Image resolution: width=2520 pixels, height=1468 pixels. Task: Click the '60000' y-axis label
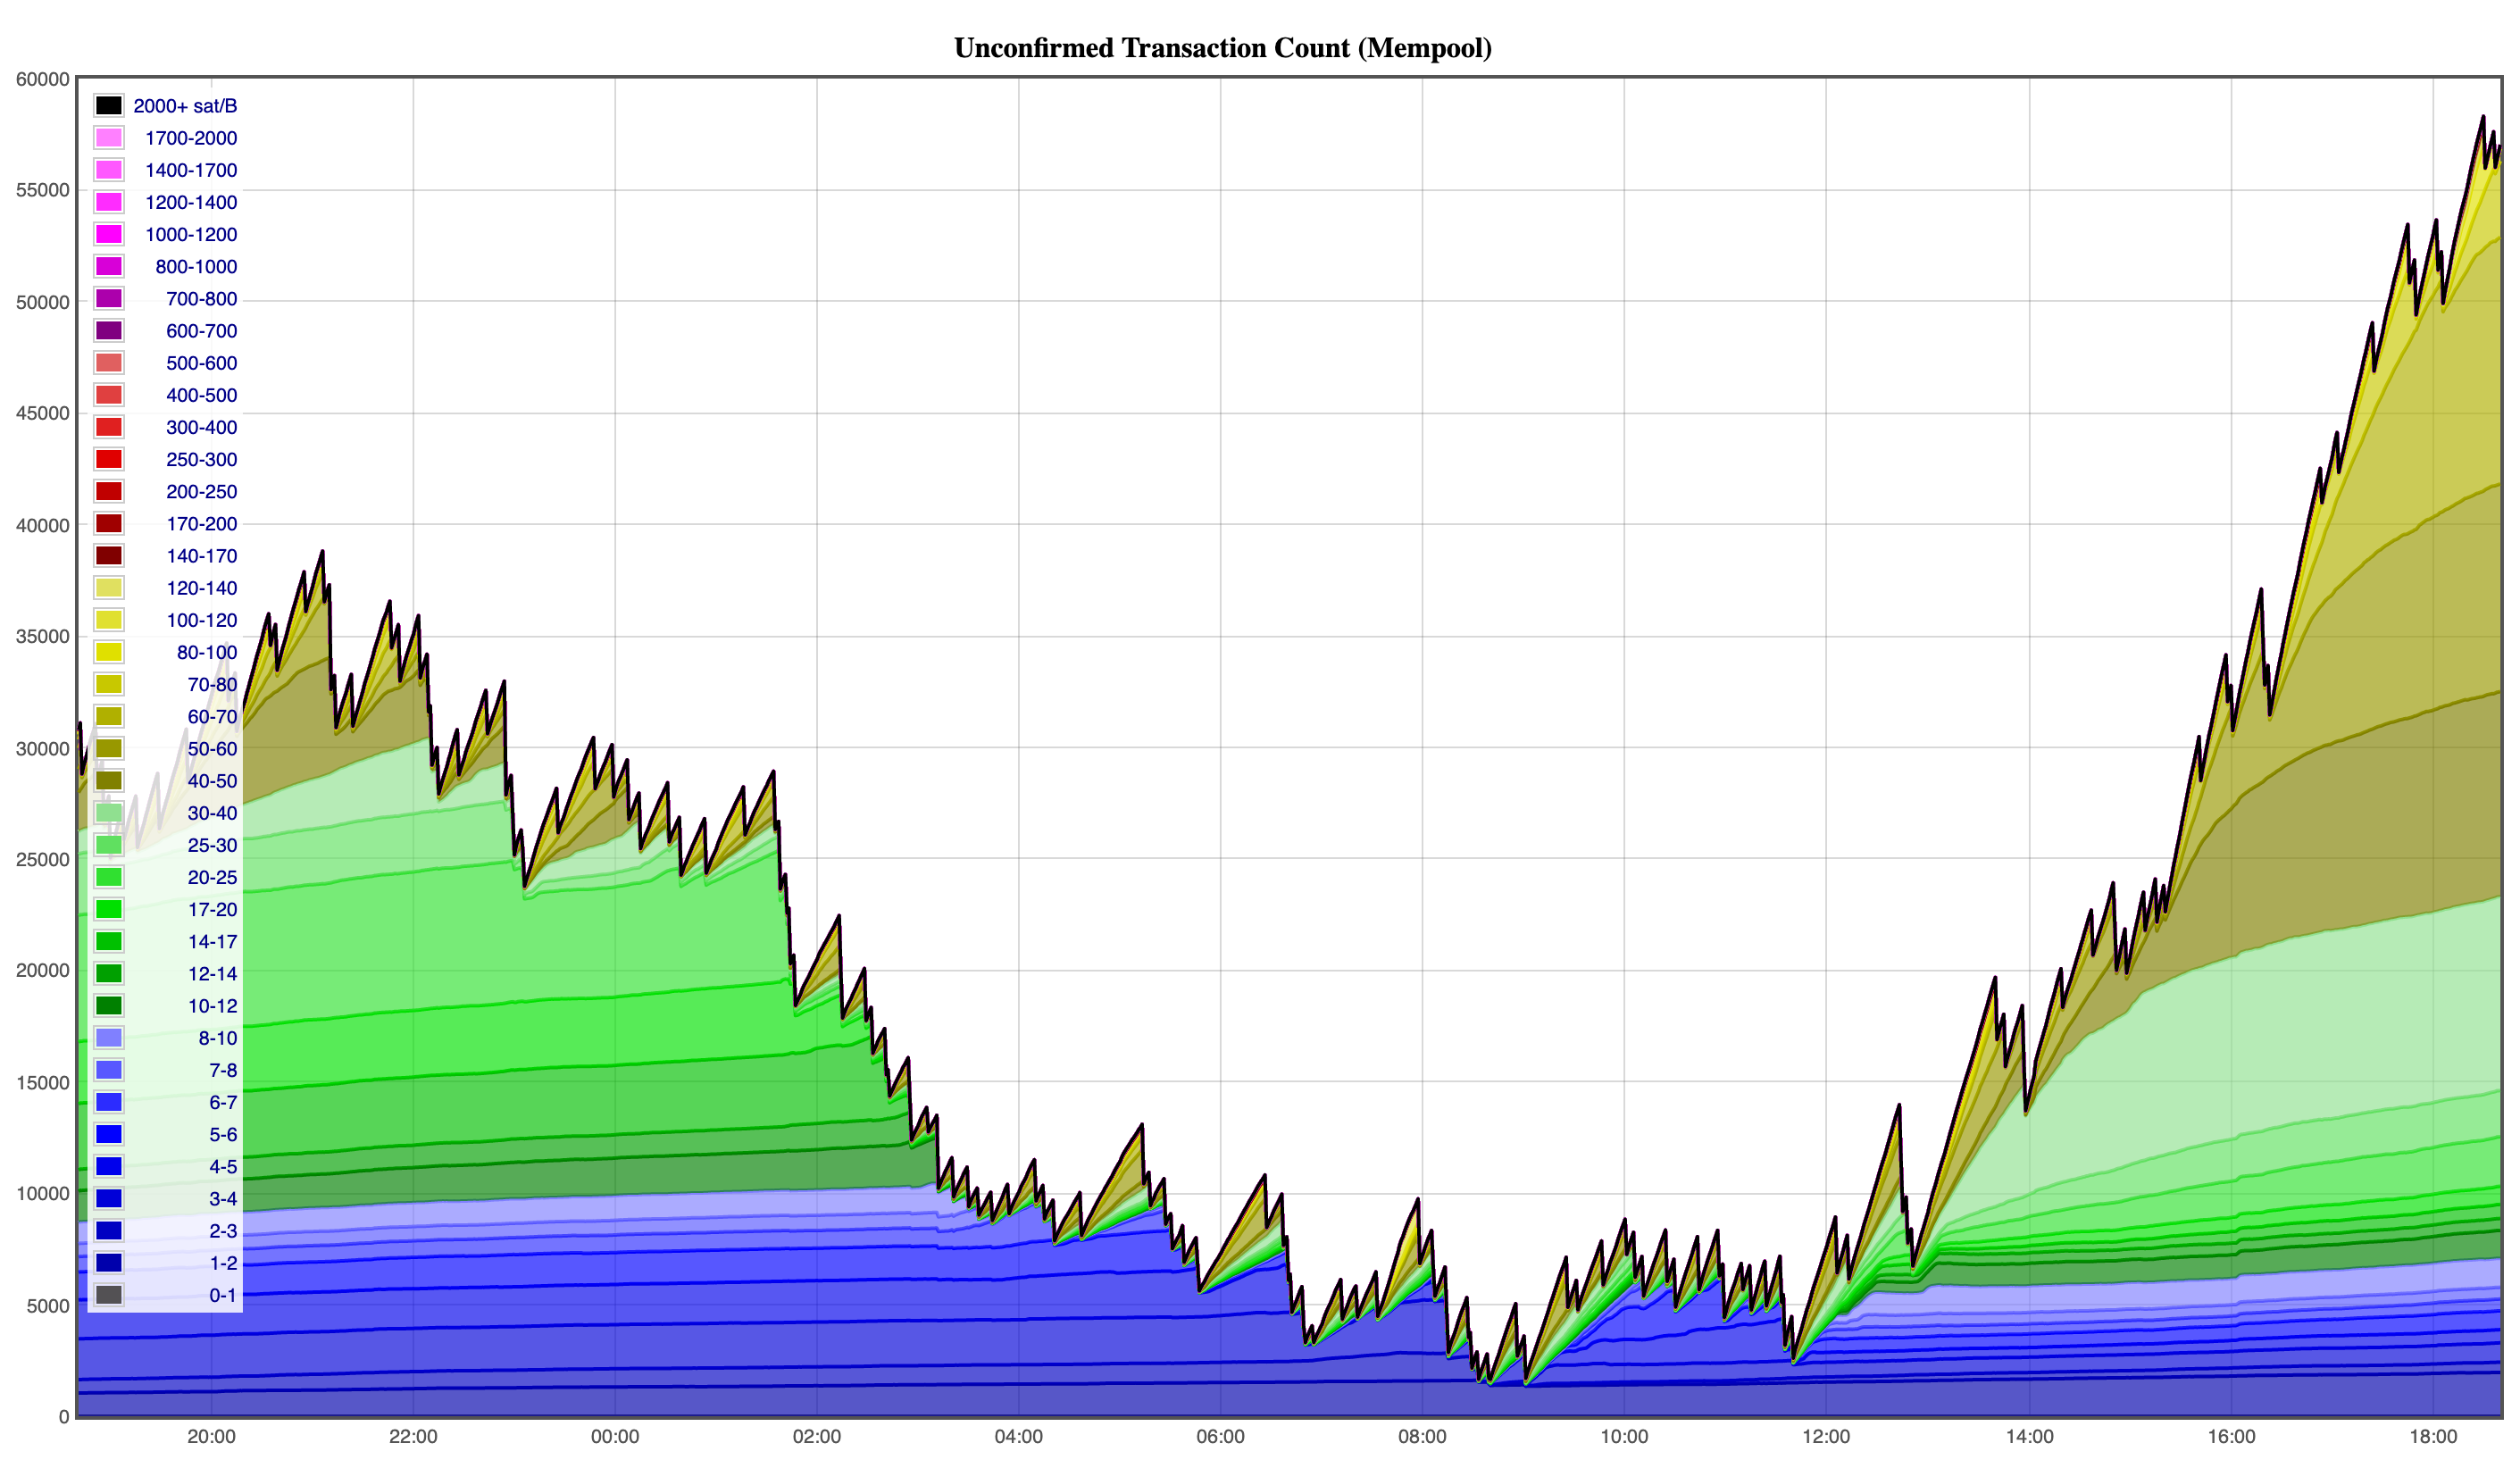(43, 80)
